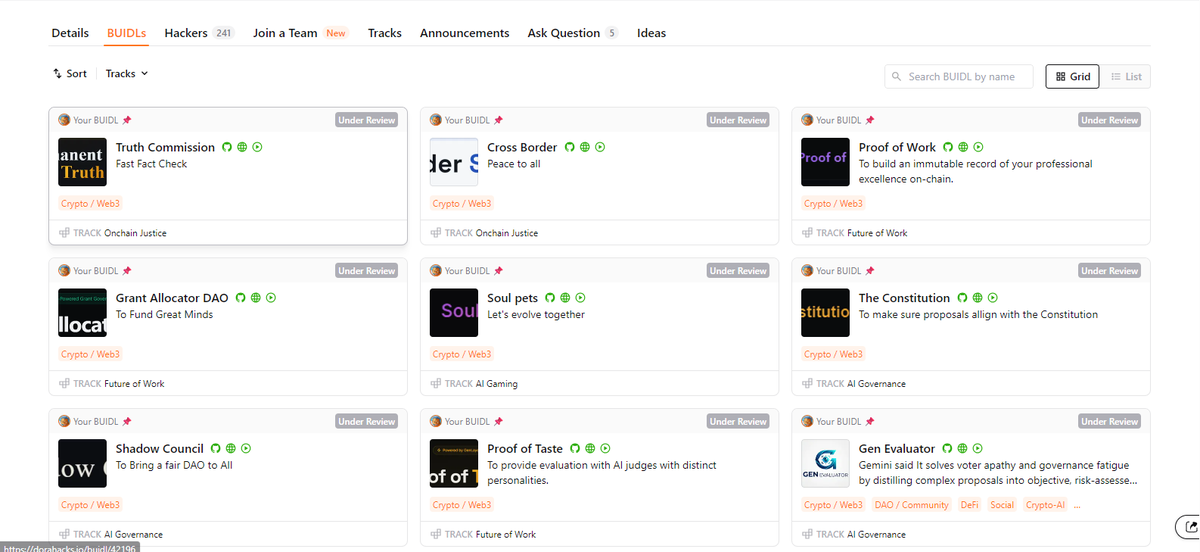The image size is (1200, 552).
Task: Open website globe icon for Shadow Council
Action: 231,449
